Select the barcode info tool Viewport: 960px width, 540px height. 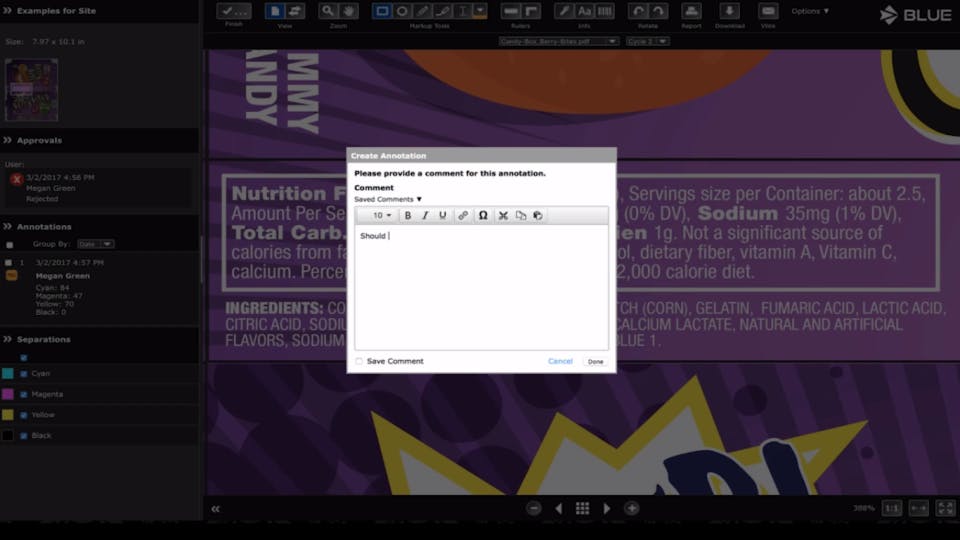pos(604,11)
